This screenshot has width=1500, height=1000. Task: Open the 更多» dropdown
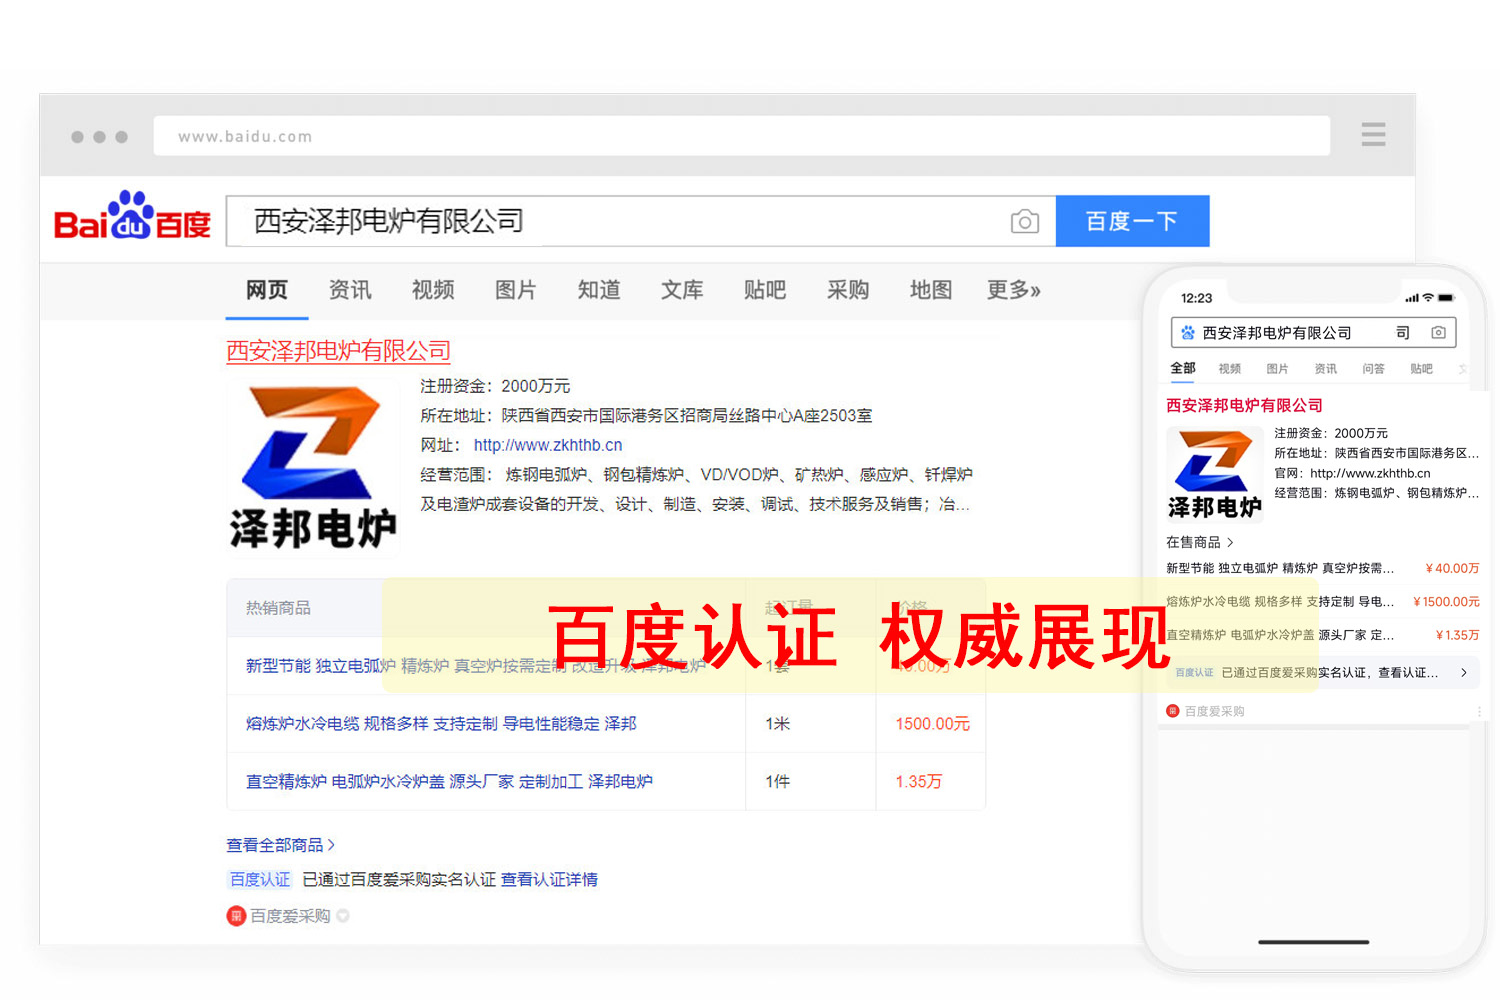1012,290
